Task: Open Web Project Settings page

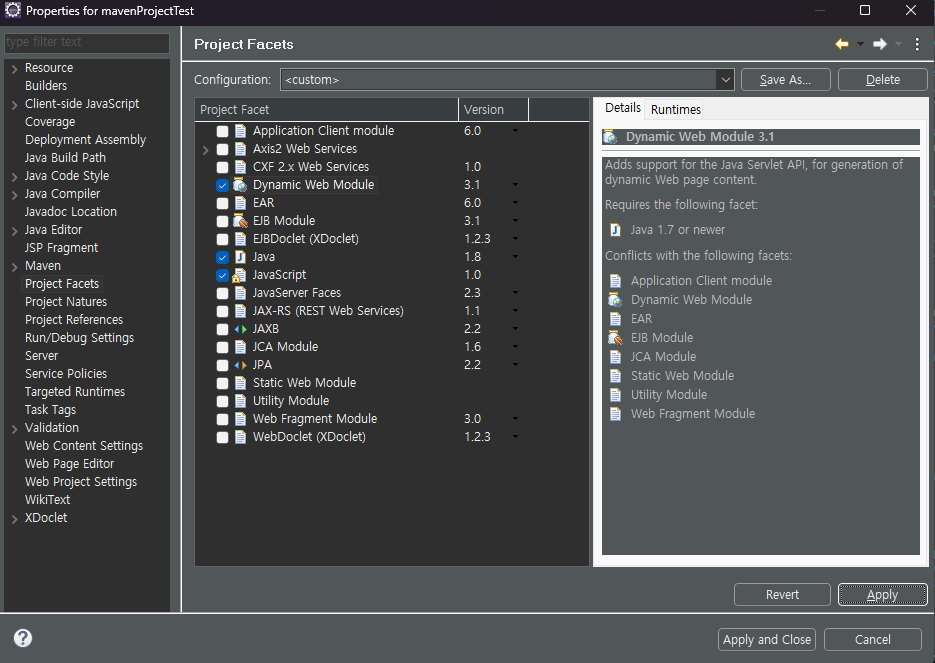Action: click(81, 482)
